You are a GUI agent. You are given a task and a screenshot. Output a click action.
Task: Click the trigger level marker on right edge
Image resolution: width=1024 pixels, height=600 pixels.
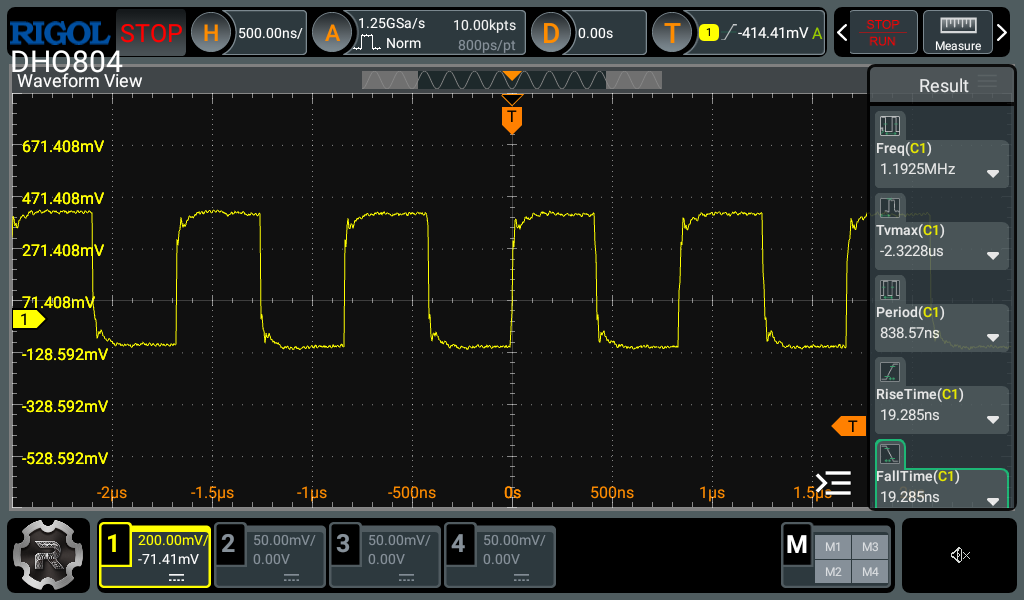point(850,427)
